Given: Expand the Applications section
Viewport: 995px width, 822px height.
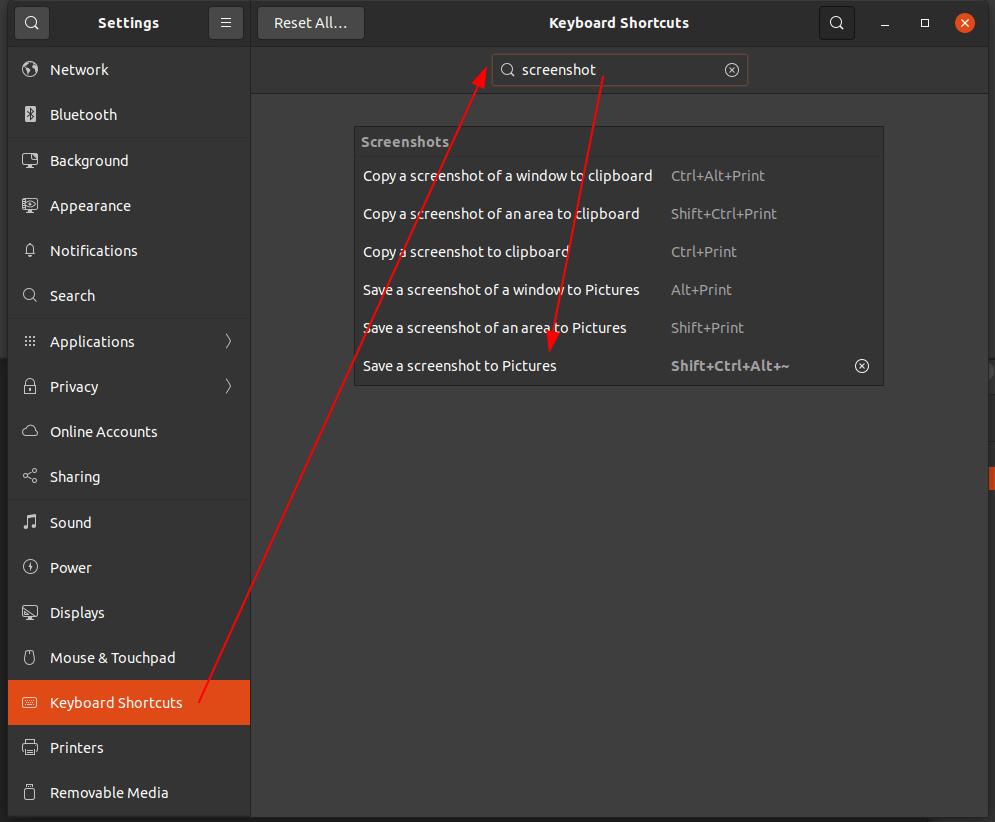Looking at the screenshot, I should [128, 341].
